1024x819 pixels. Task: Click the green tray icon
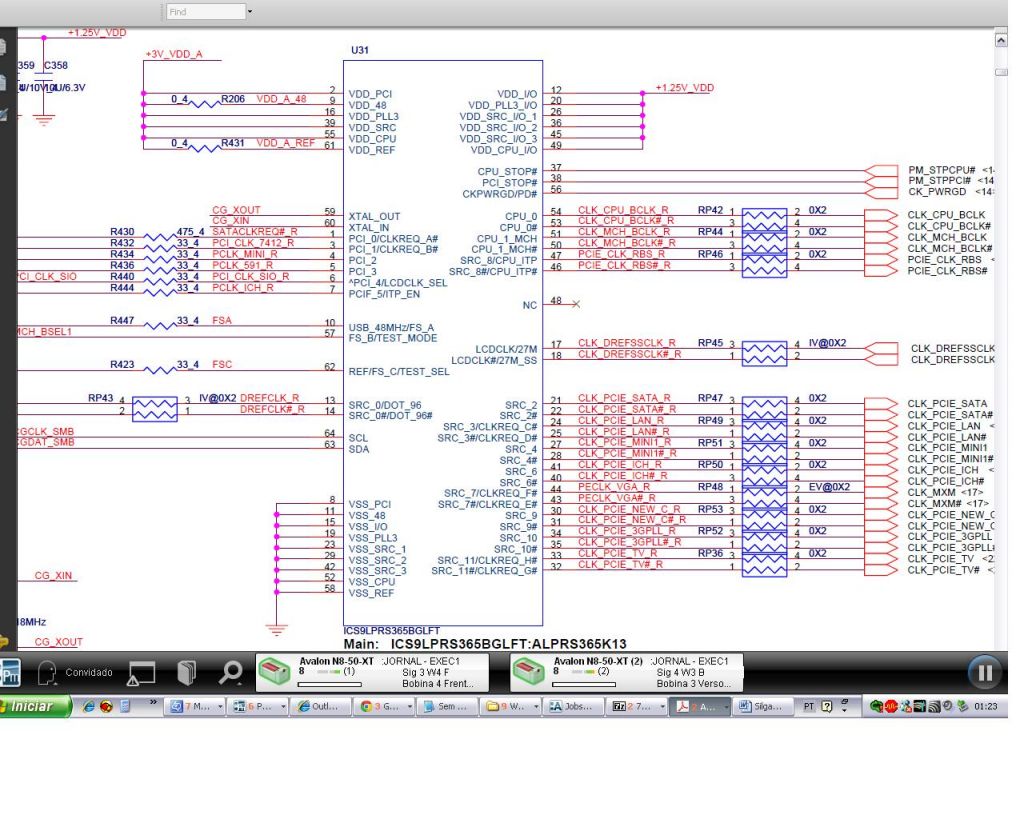click(x=877, y=707)
